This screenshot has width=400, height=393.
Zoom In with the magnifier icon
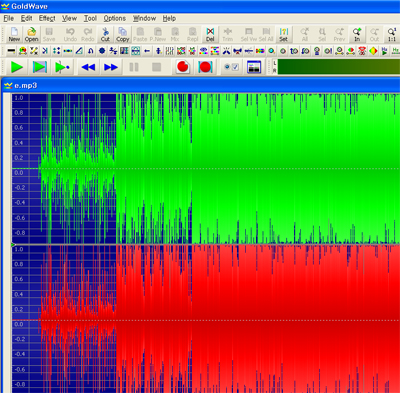point(357,34)
